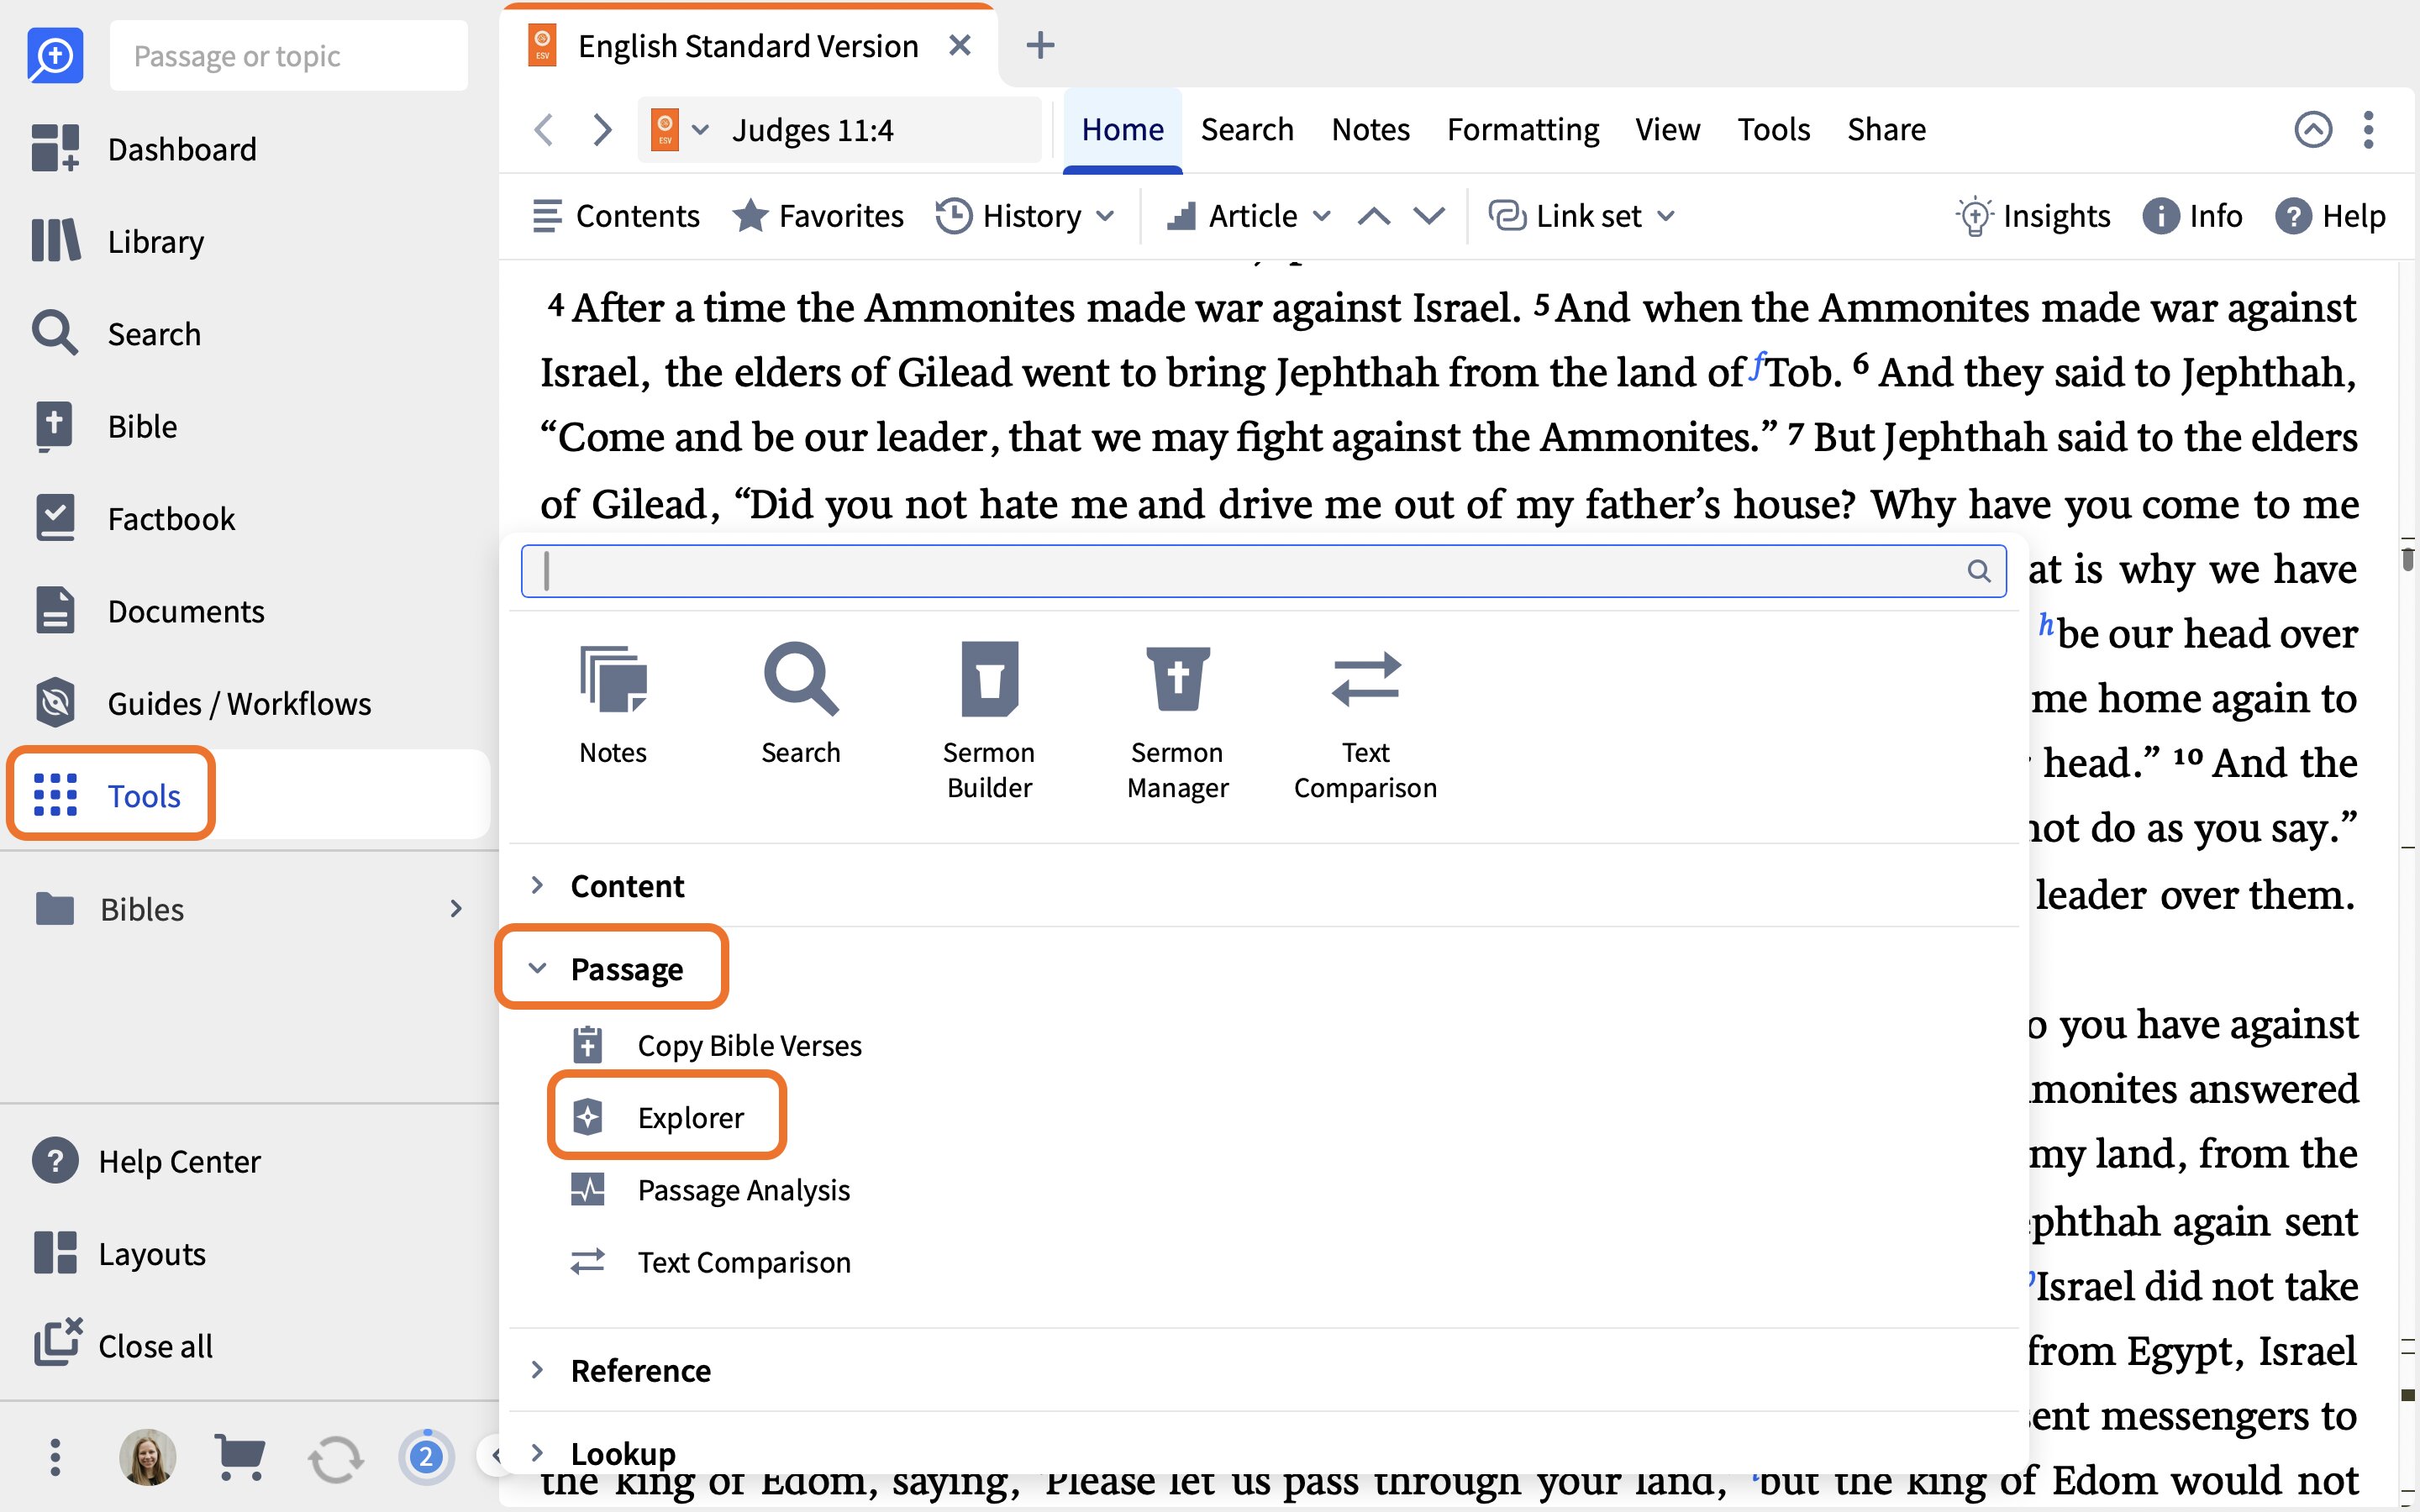
Task: Open the Sermon Manager tool
Action: (x=1177, y=720)
